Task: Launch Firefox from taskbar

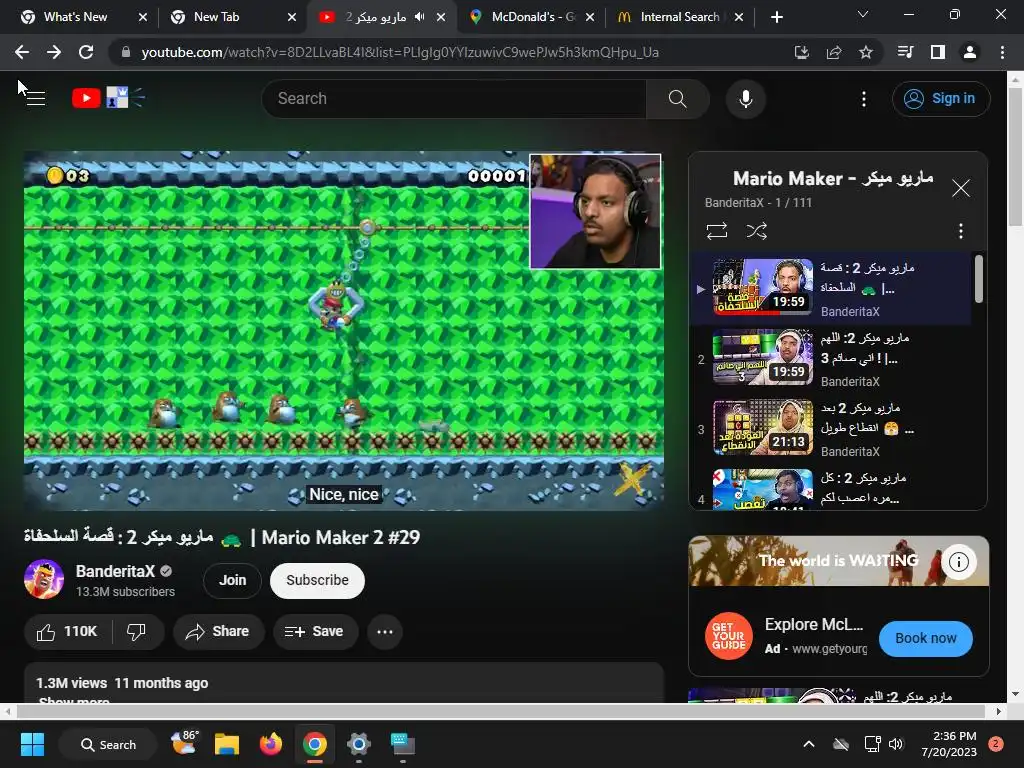Action: [x=270, y=744]
